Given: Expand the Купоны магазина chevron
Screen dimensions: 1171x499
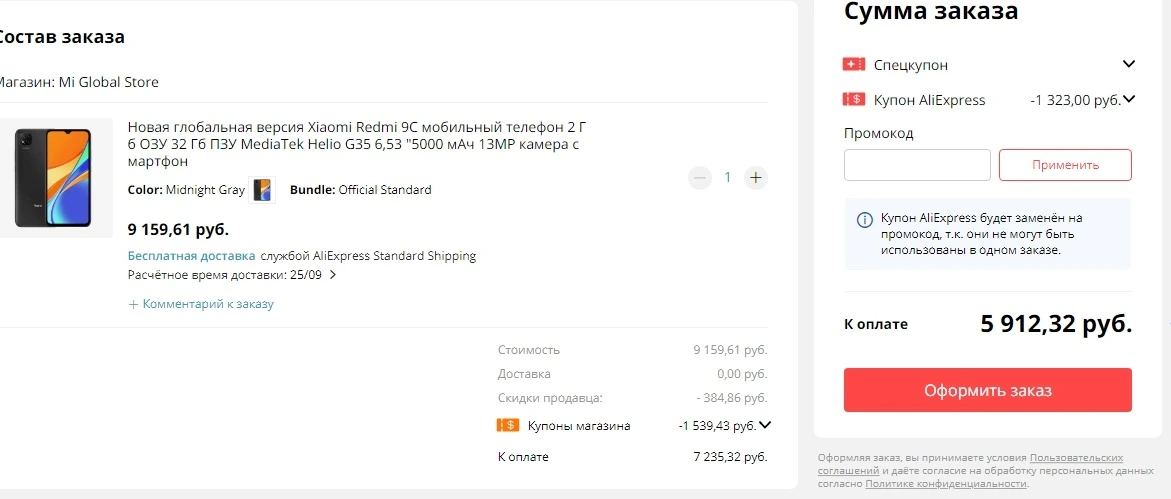Looking at the screenshot, I should (x=765, y=425).
